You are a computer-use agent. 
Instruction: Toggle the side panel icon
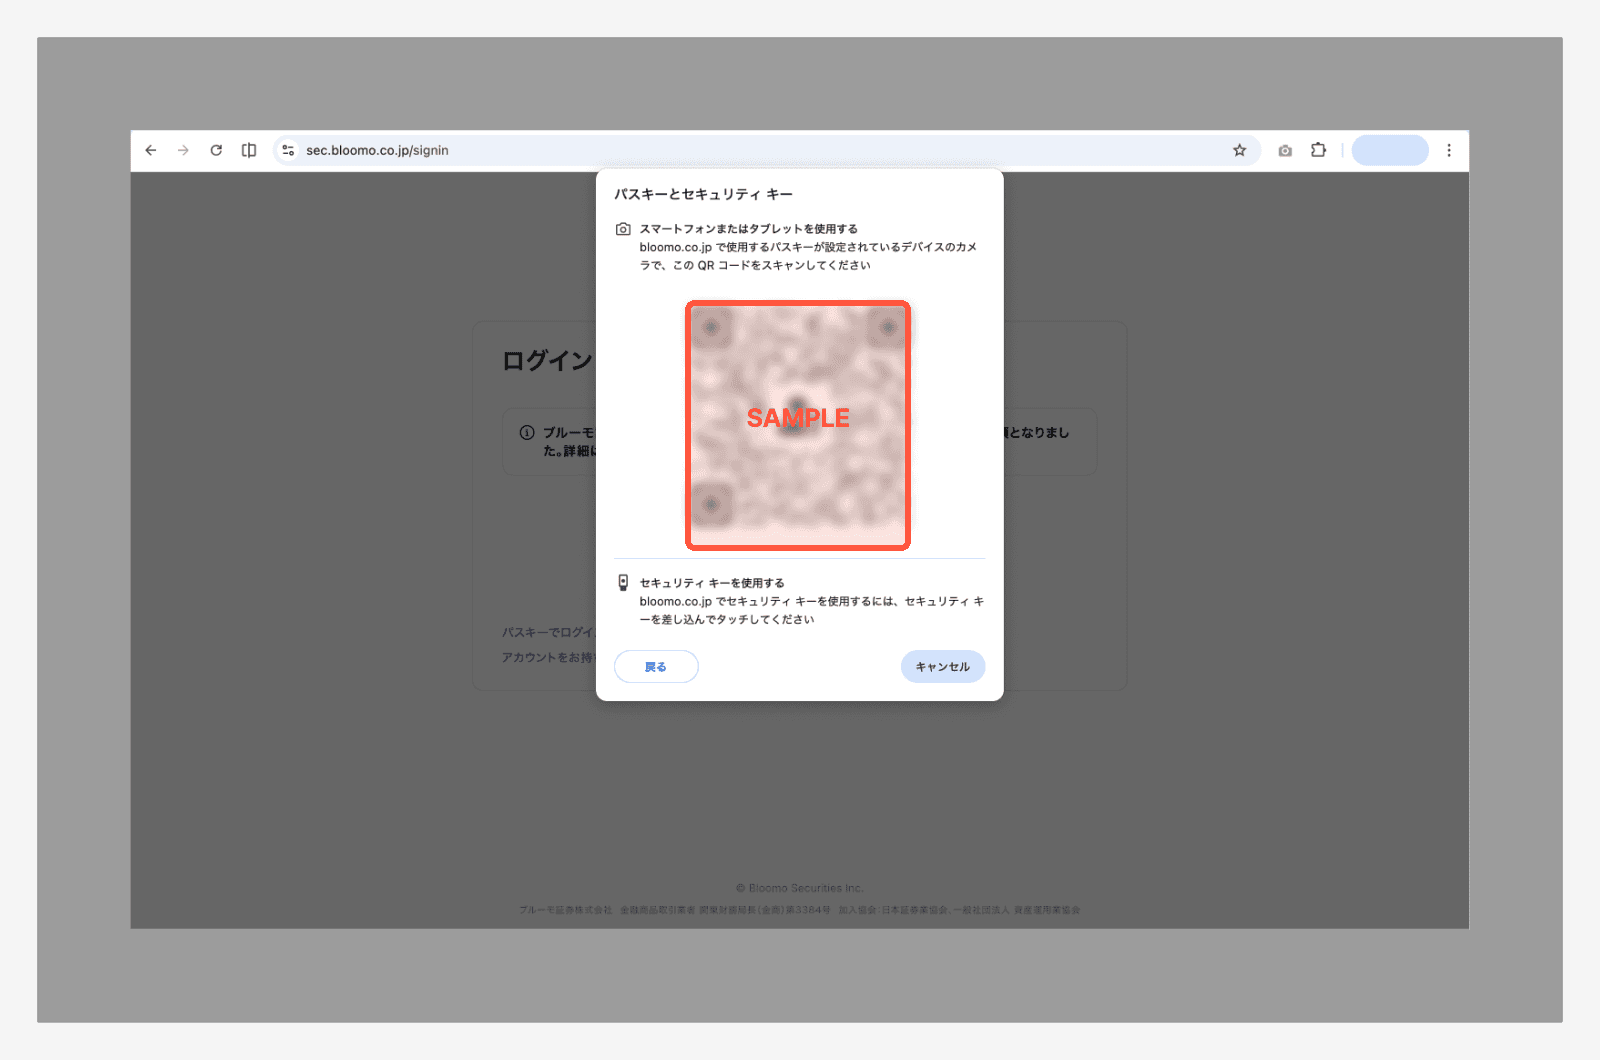(x=249, y=150)
